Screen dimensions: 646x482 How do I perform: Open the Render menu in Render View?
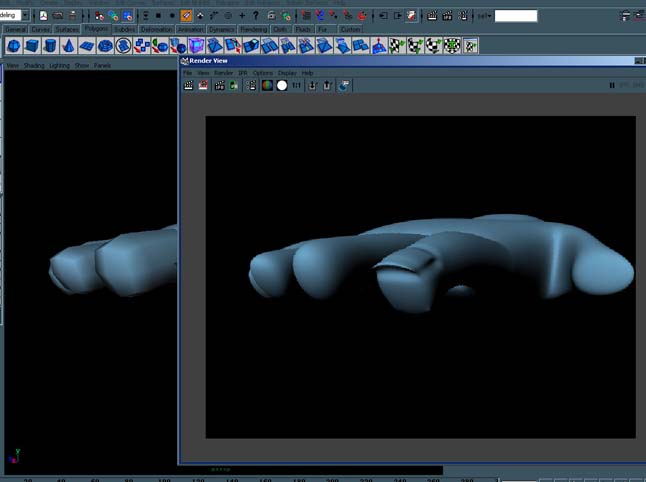(x=223, y=73)
